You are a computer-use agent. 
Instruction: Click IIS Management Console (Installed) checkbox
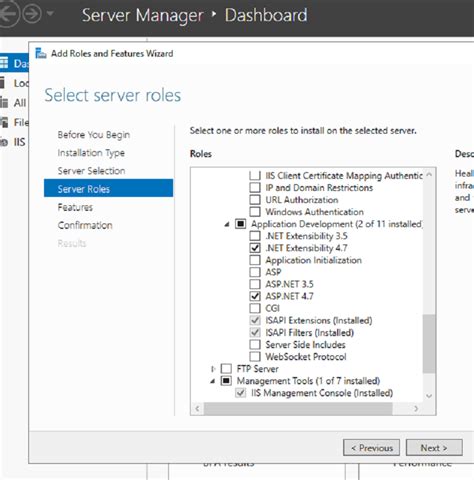240,393
